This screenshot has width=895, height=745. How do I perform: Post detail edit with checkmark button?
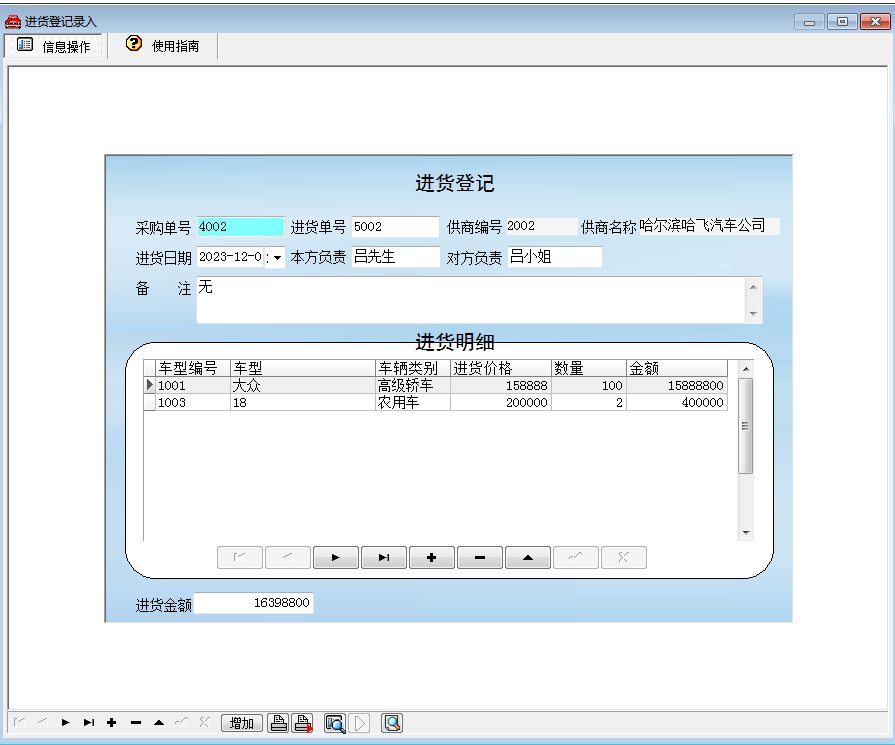pyautogui.click(x=575, y=557)
